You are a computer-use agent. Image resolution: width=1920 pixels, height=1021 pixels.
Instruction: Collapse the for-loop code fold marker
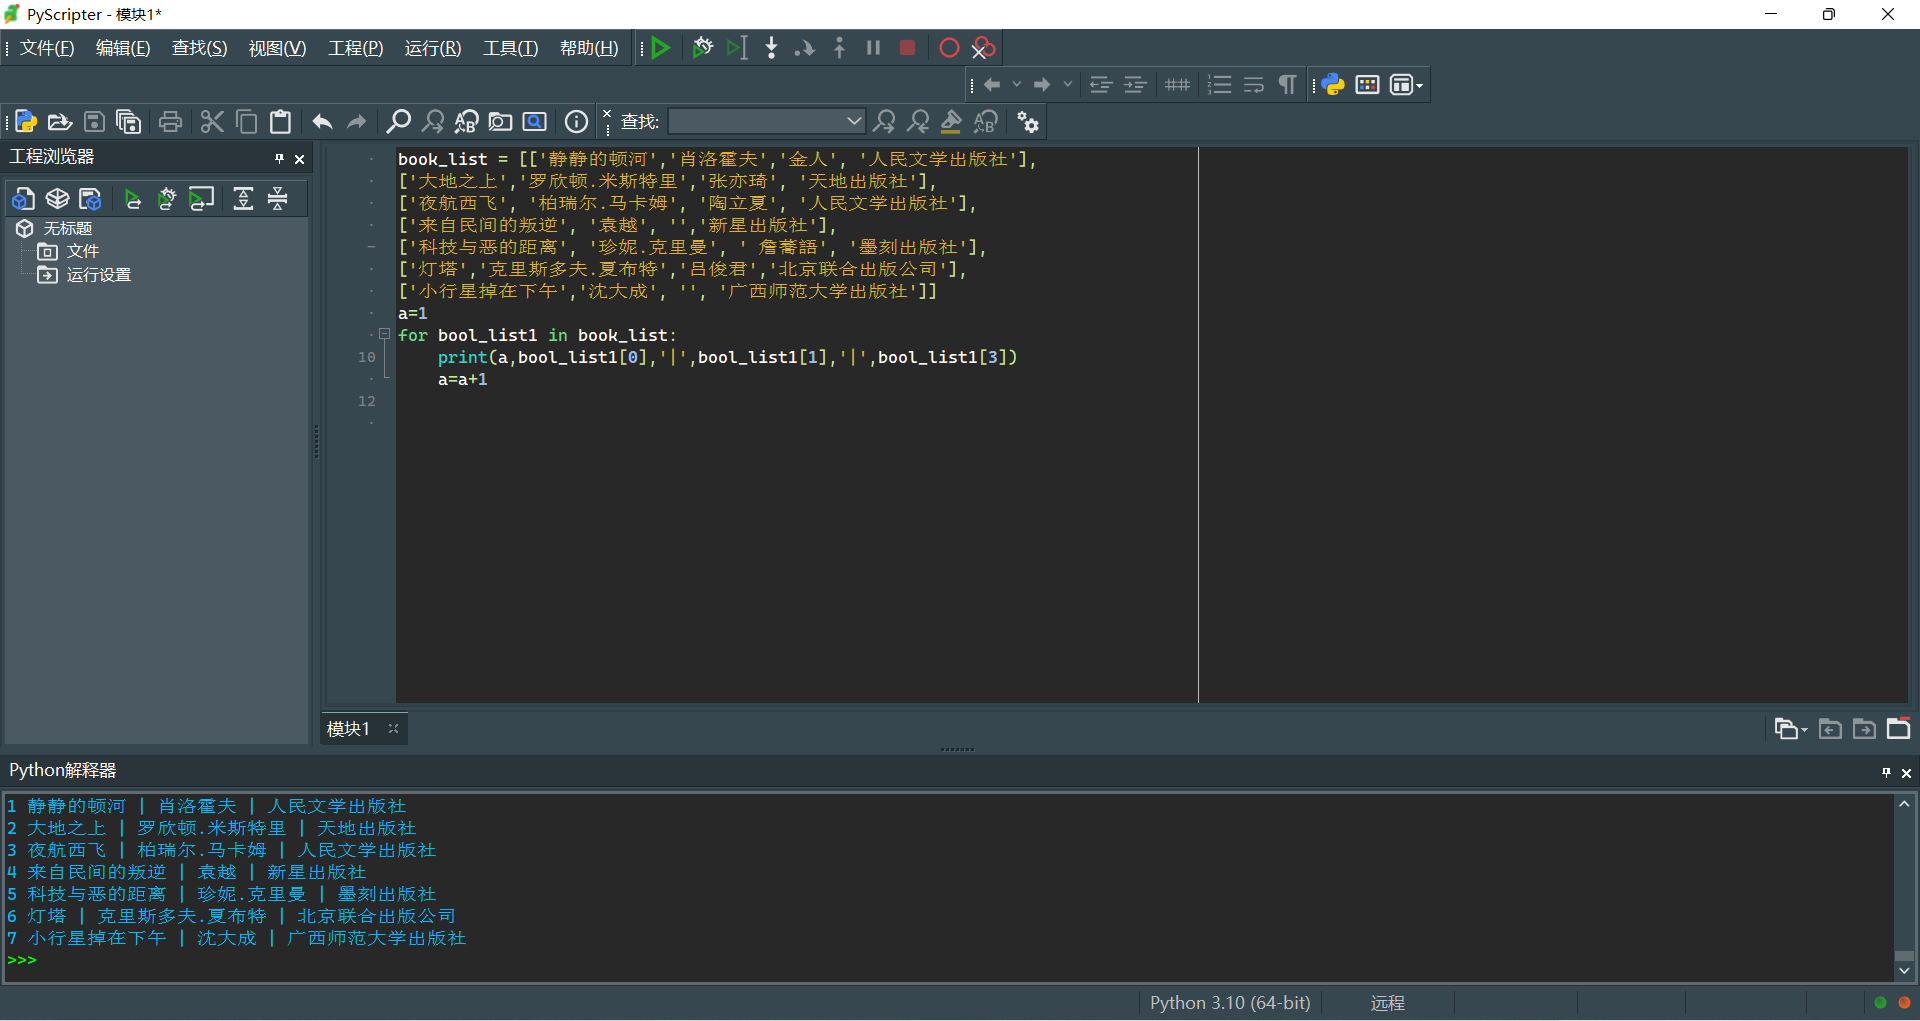[x=384, y=335]
